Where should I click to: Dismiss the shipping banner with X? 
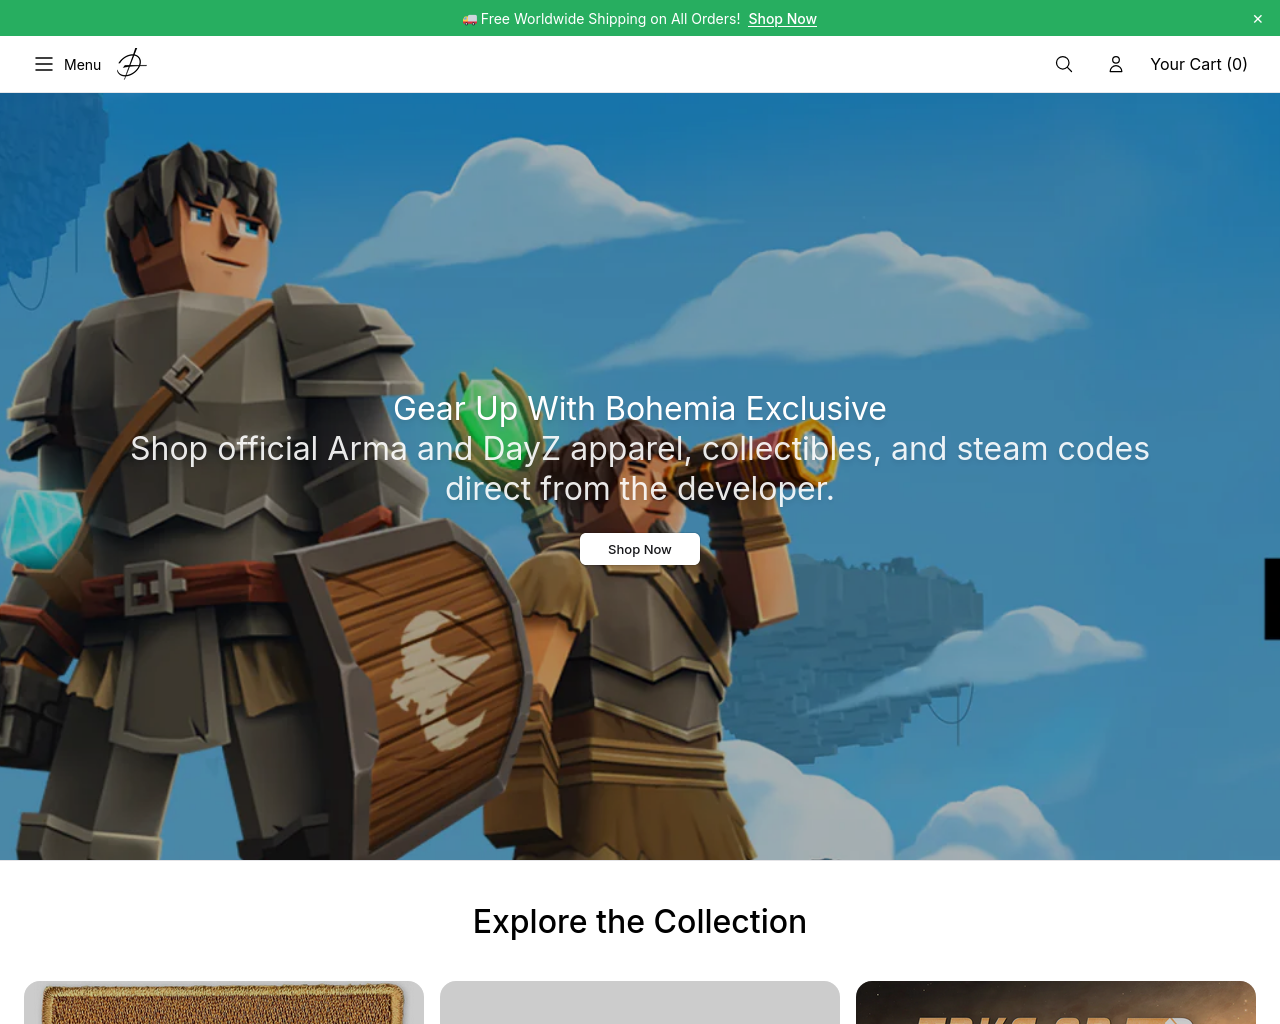1258,19
